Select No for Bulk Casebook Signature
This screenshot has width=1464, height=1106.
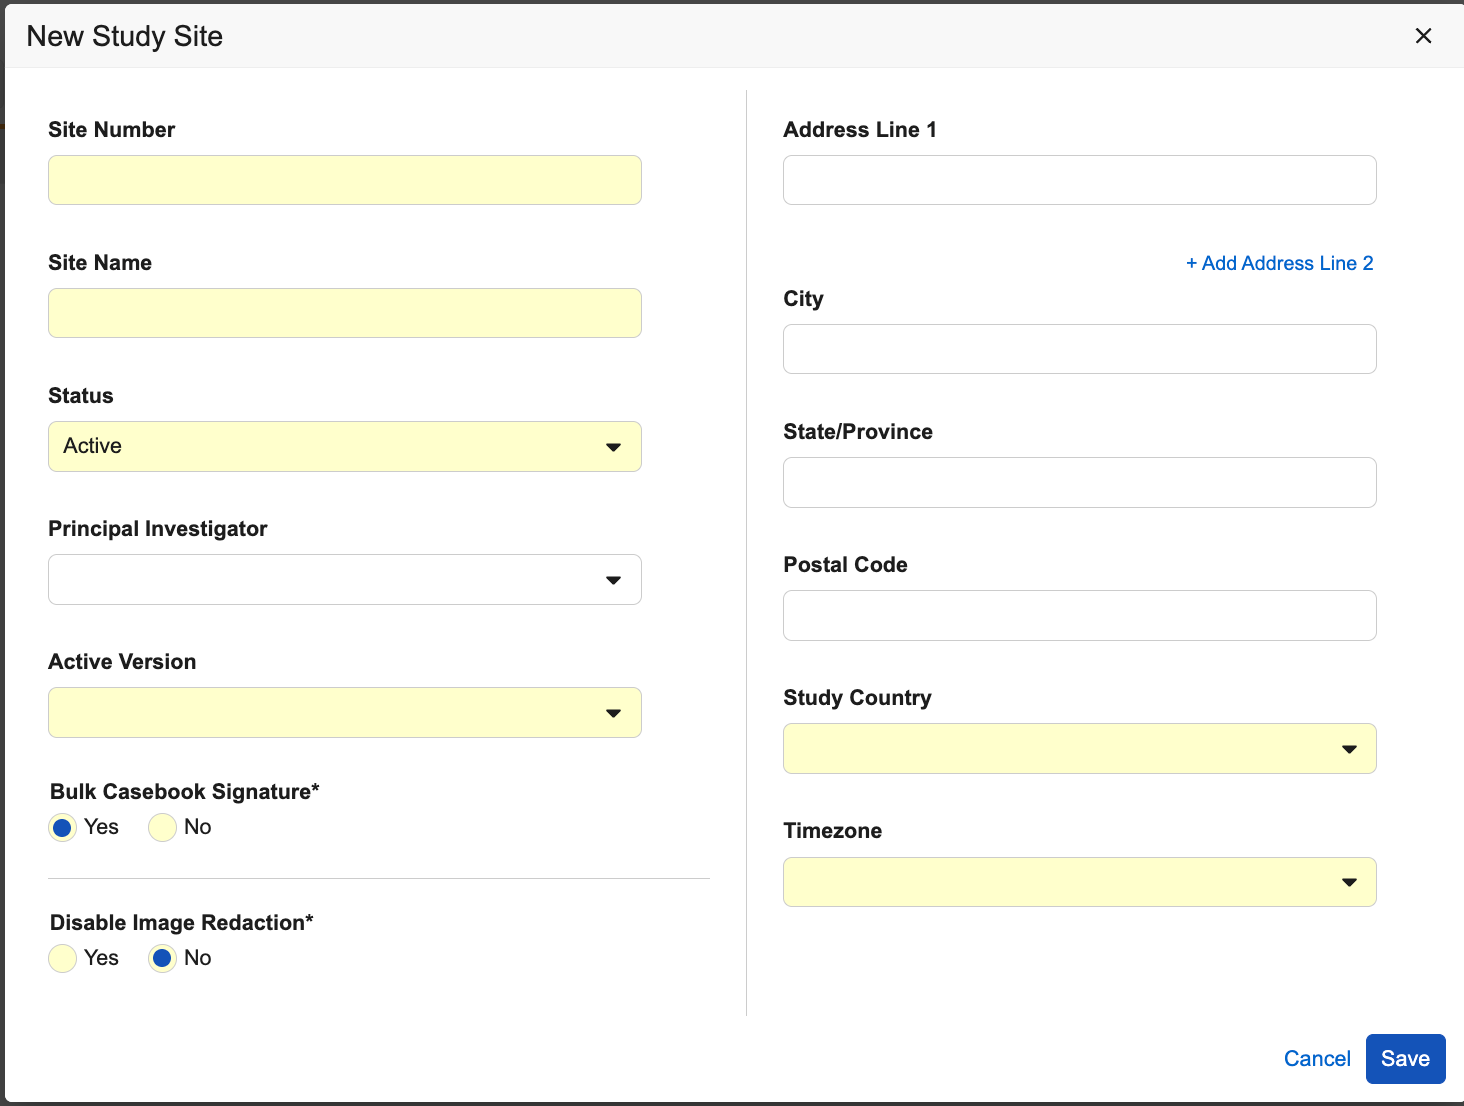click(163, 828)
